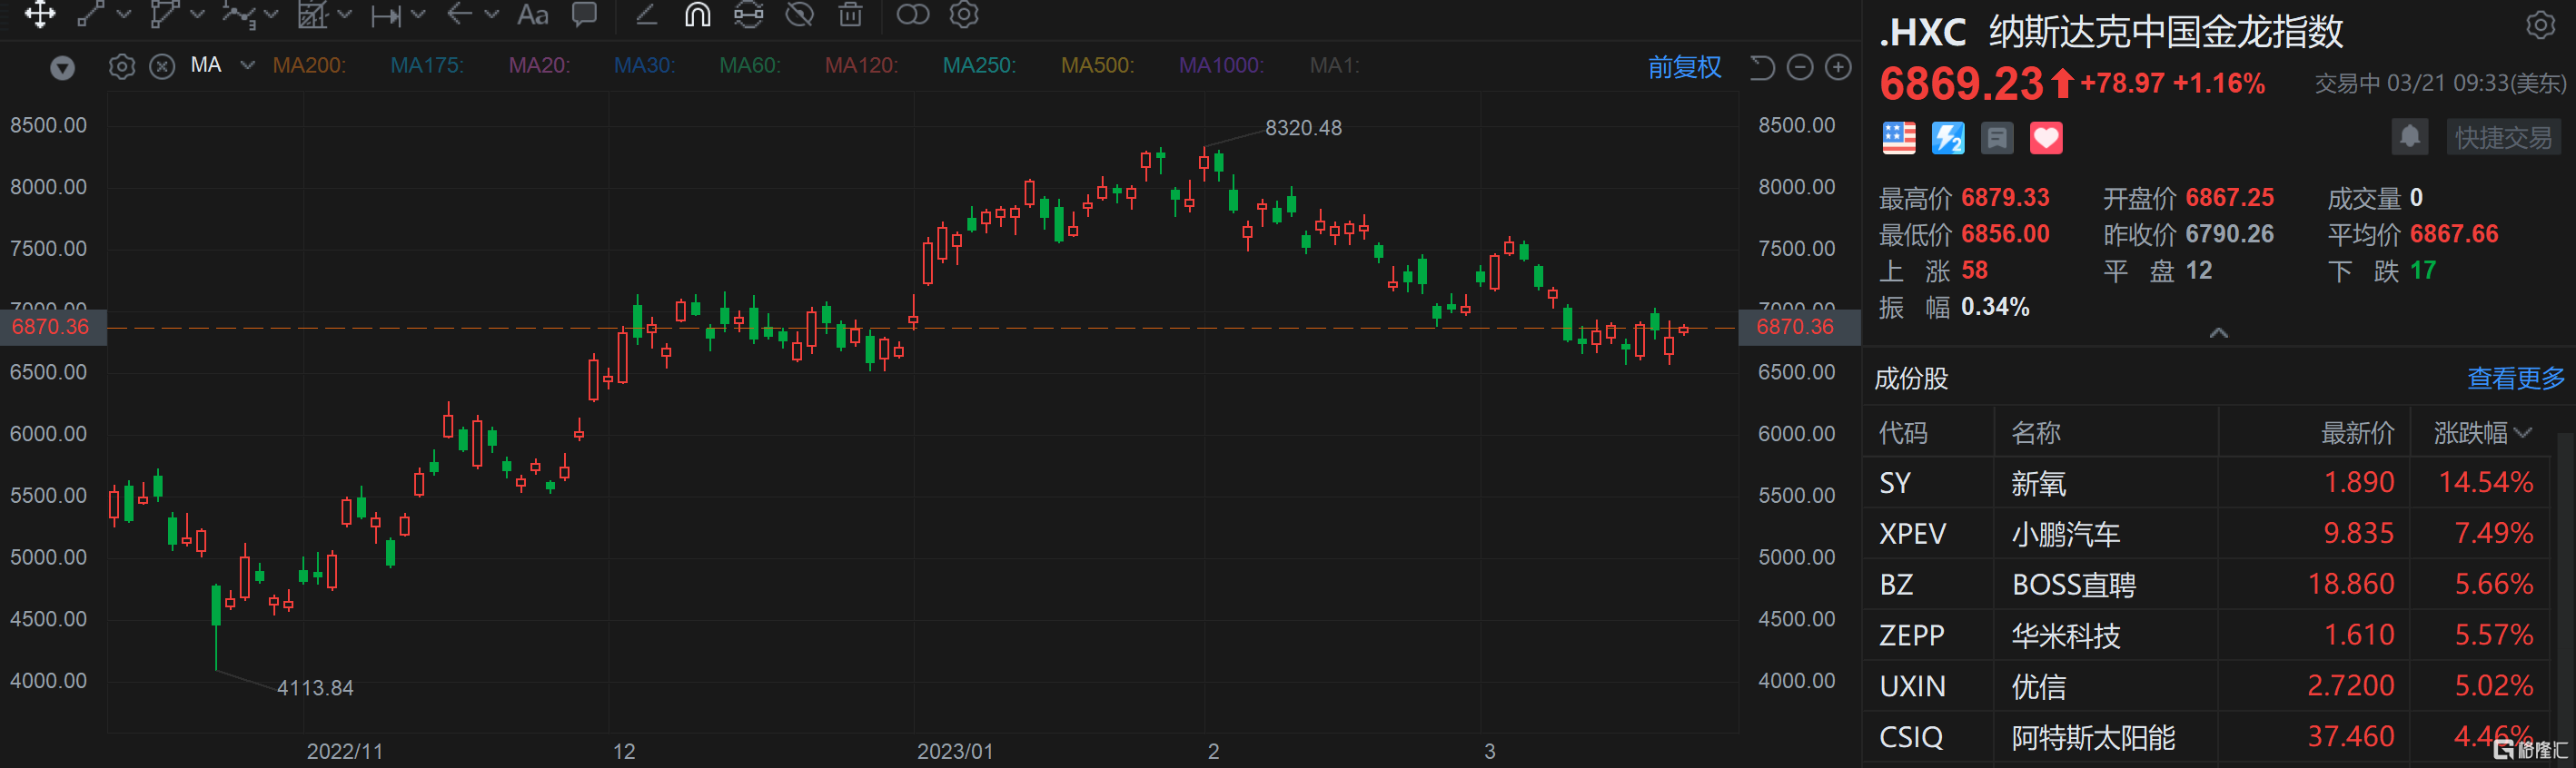This screenshot has height=768, width=2576.
Task: Open the BZ BOSS直聘 stock row
Action: pos(2209,585)
